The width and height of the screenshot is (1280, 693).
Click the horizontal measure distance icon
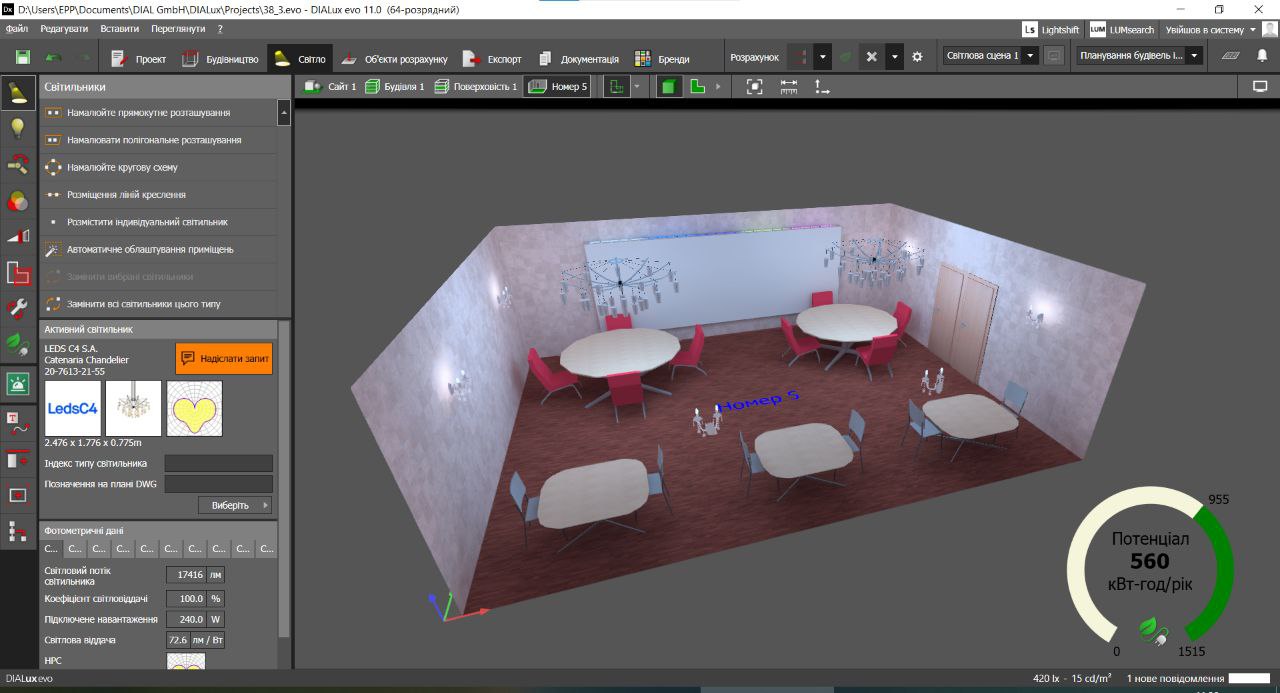pos(789,87)
